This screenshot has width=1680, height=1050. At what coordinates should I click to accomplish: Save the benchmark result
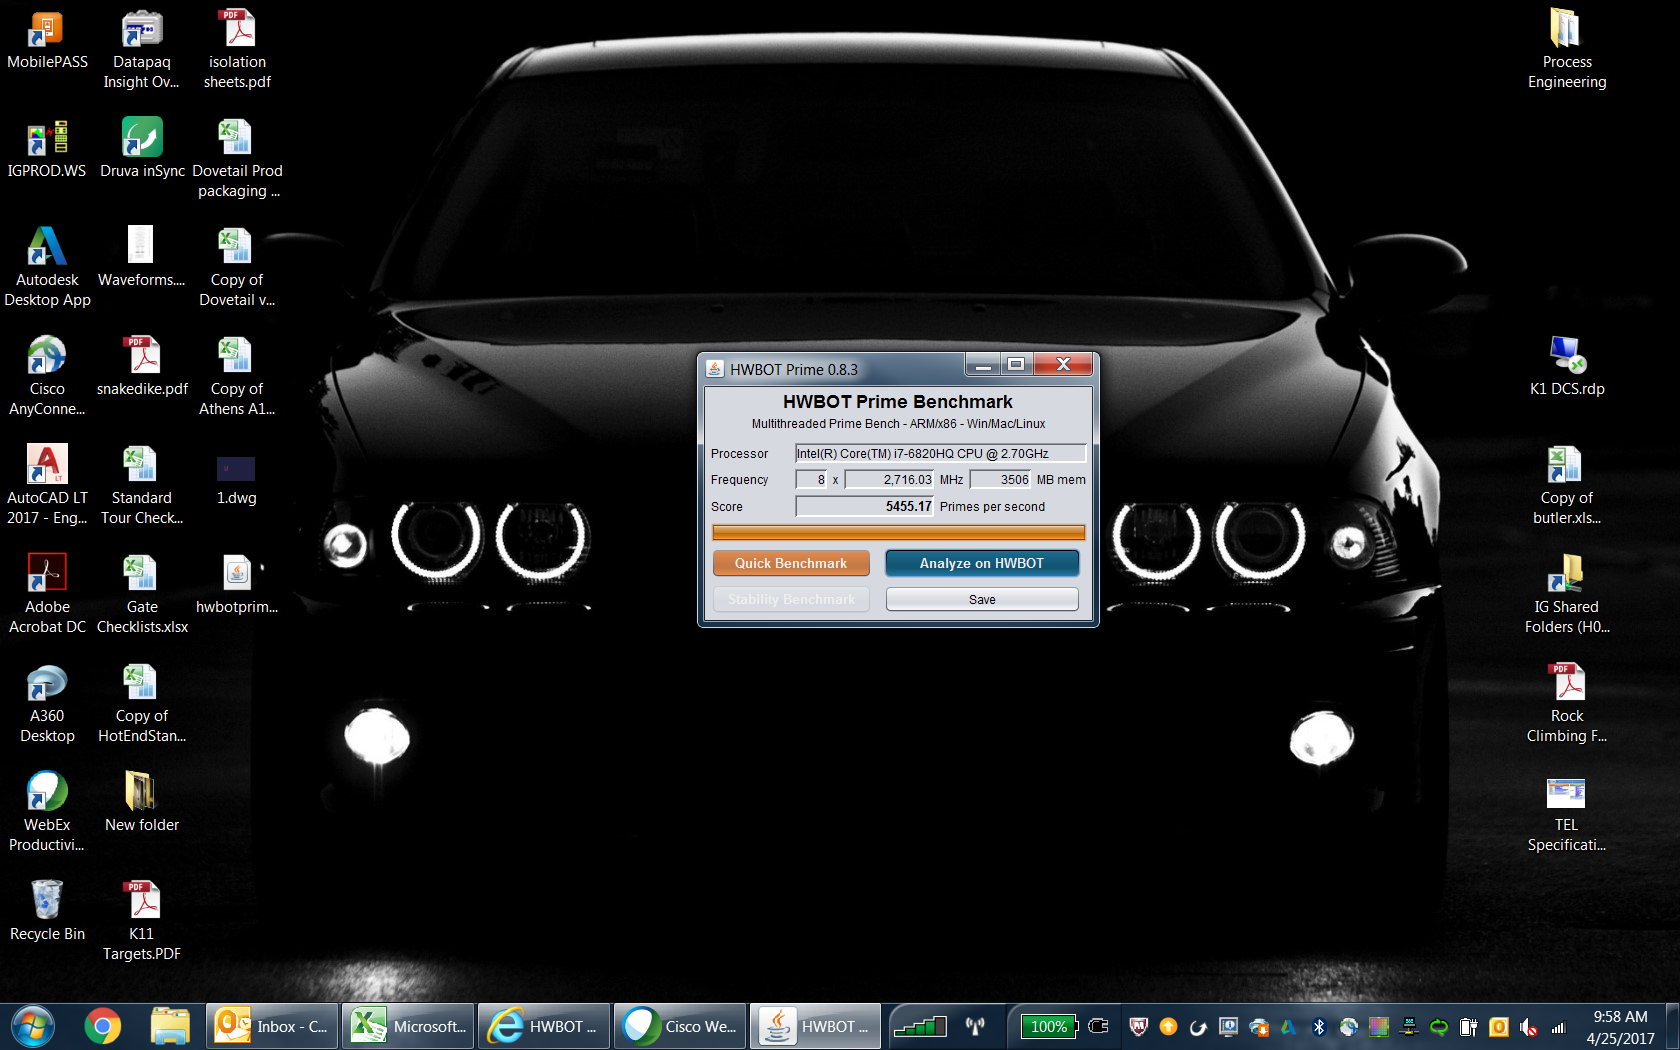pyautogui.click(x=982, y=599)
